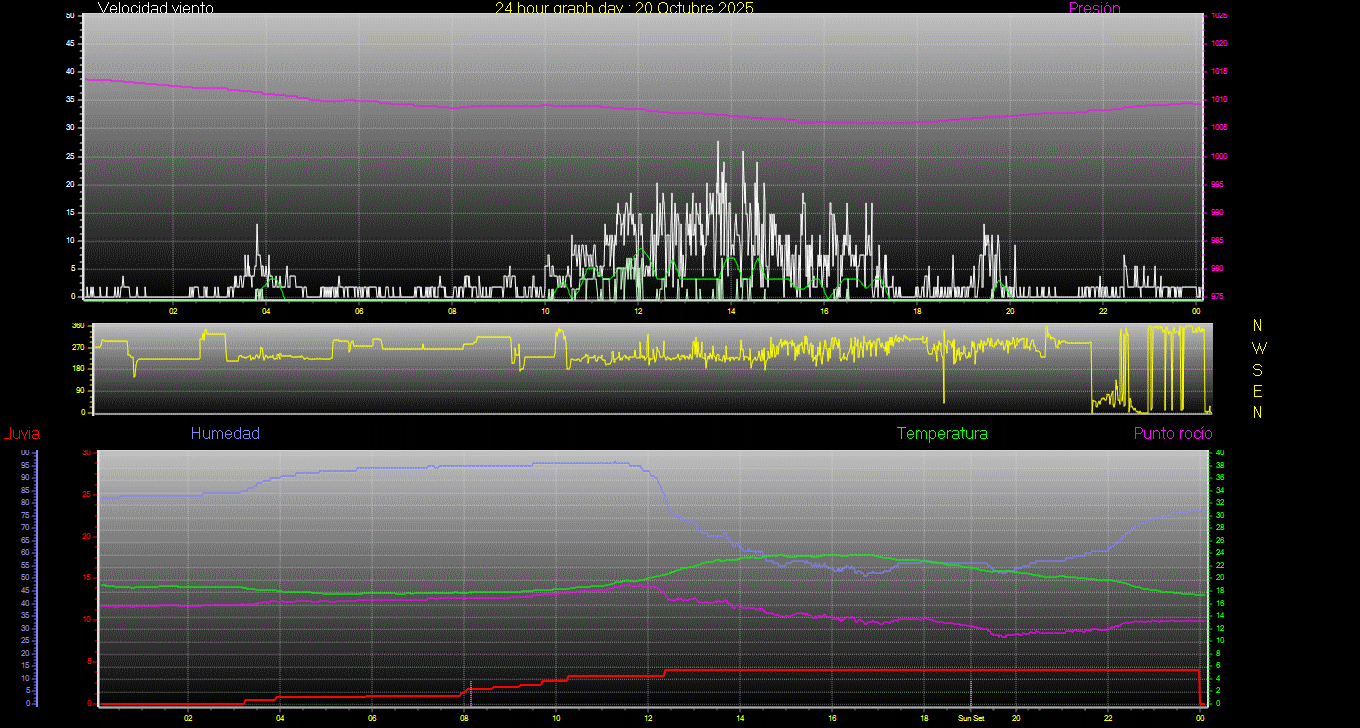
Task: Click the Velocidad viento label
Action: point(155,8)
